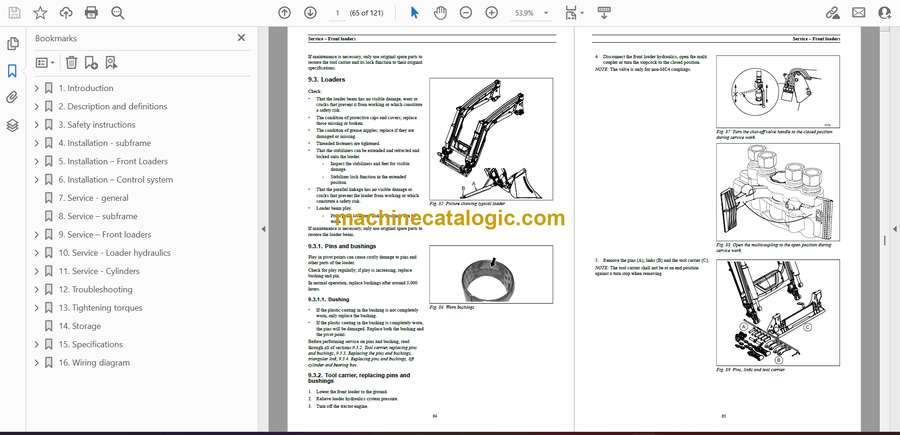Close the Bookmarks pane

click(241, 37)
